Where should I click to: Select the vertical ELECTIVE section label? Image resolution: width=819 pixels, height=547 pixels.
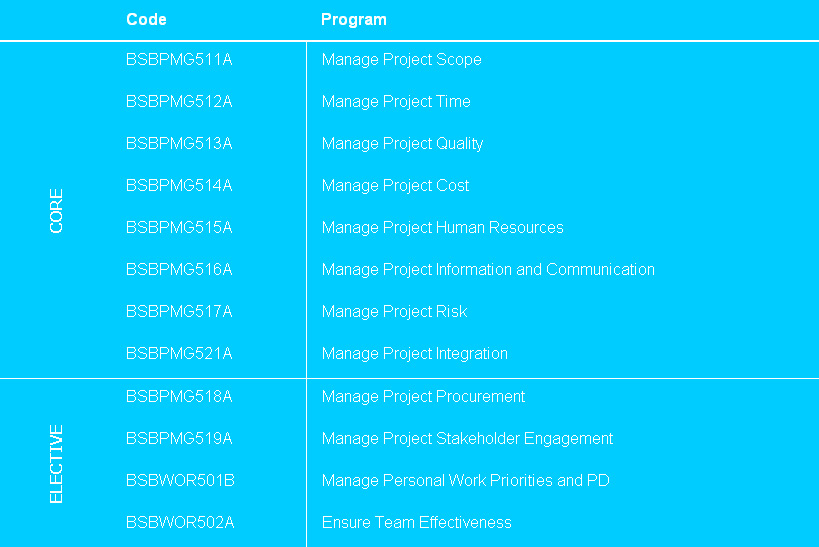tap(56, 464)
